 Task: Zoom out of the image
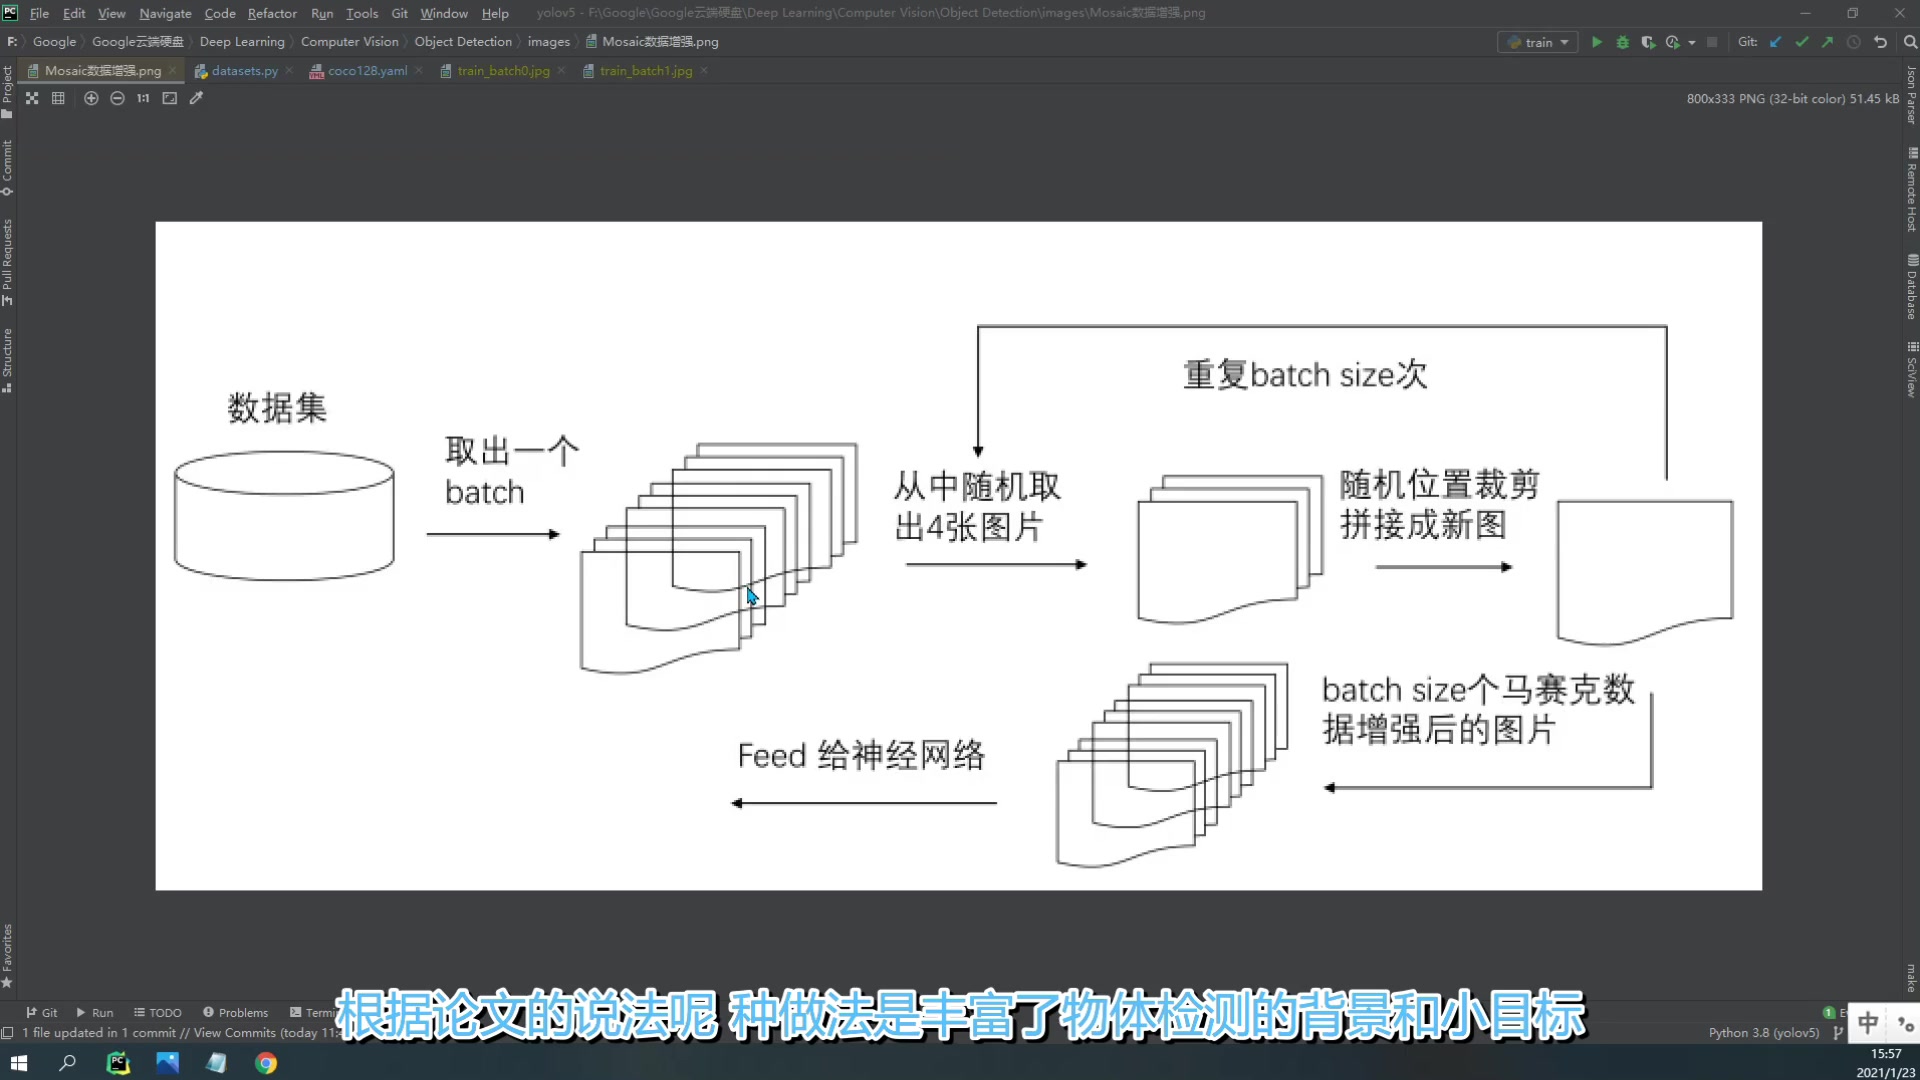coord(118,98)
